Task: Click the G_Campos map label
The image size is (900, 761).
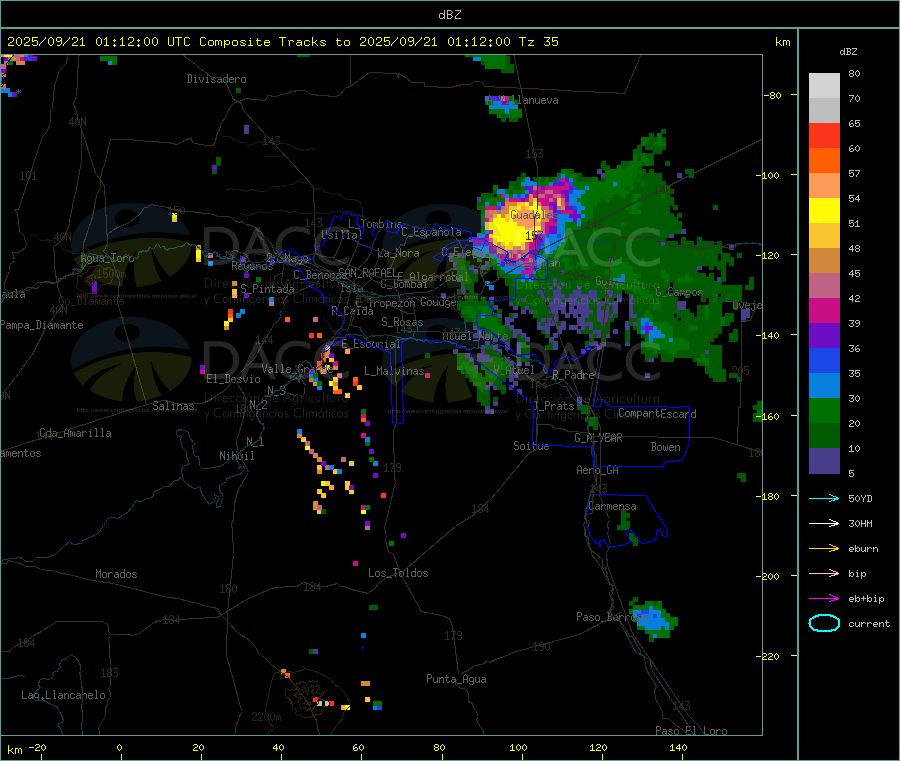Action: pyautogui.click(x=679, y=292)
